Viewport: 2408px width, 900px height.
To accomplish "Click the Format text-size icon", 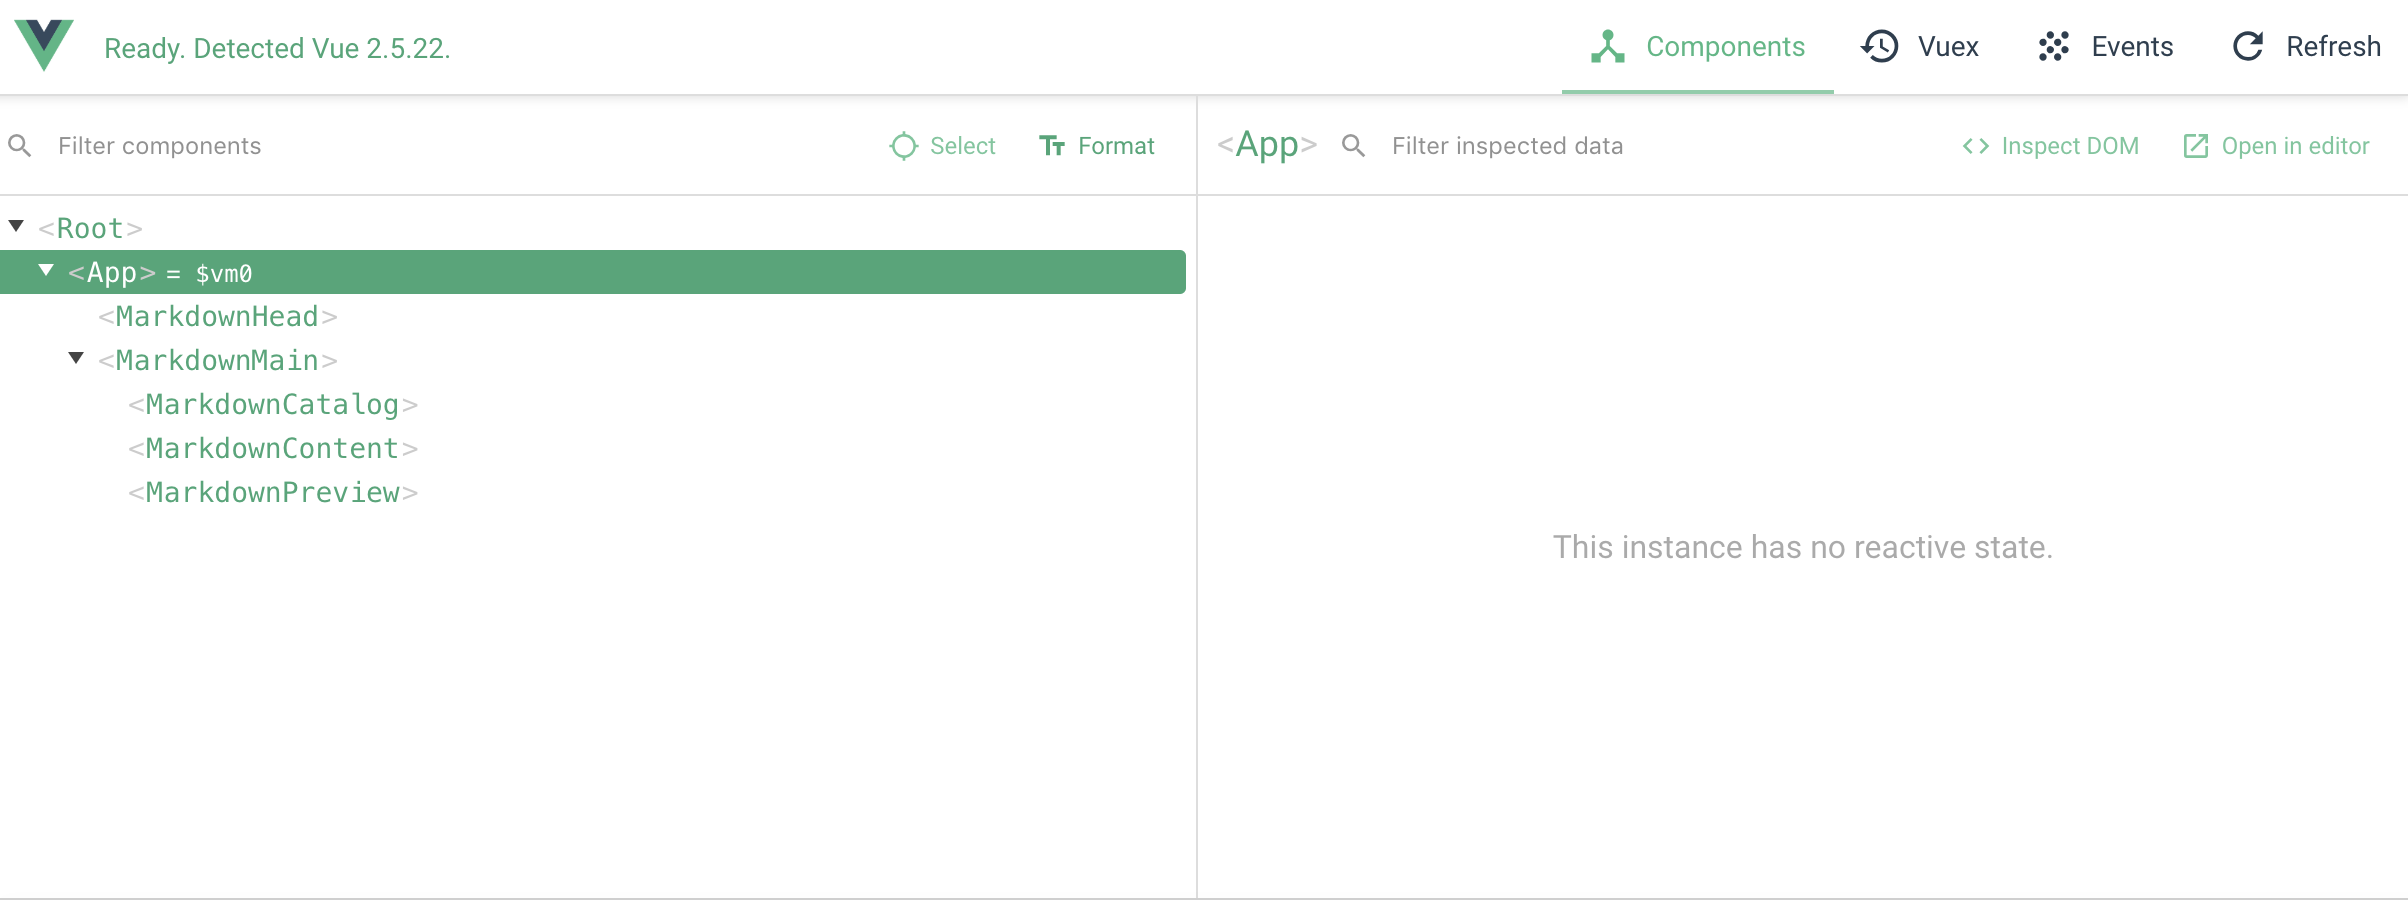I will pos(1051,146).
